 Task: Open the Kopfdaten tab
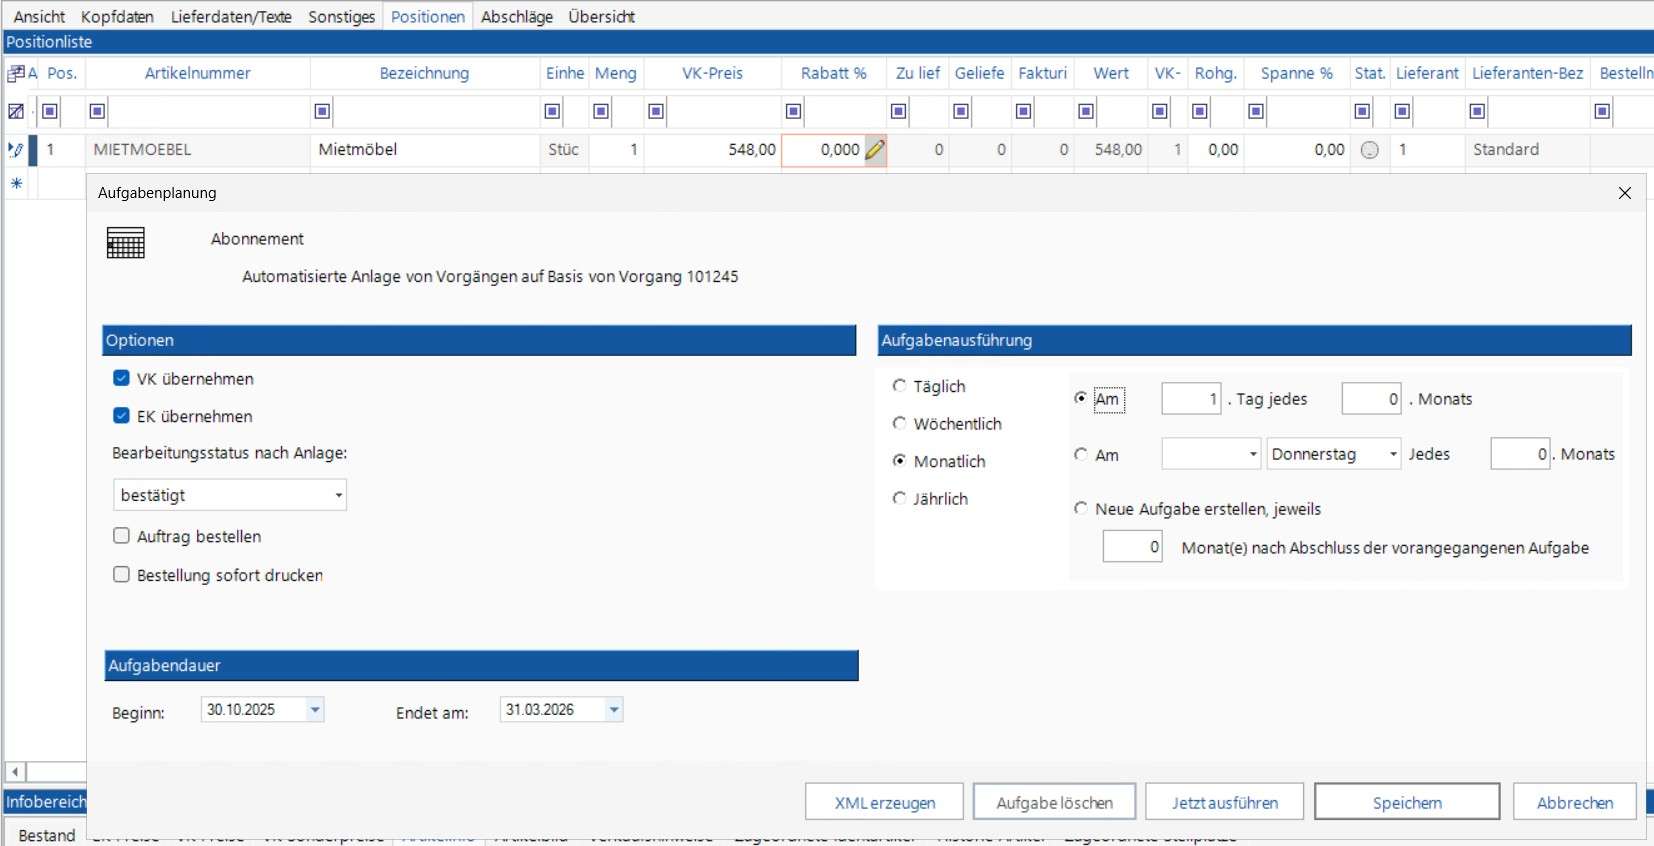point(117,16)
